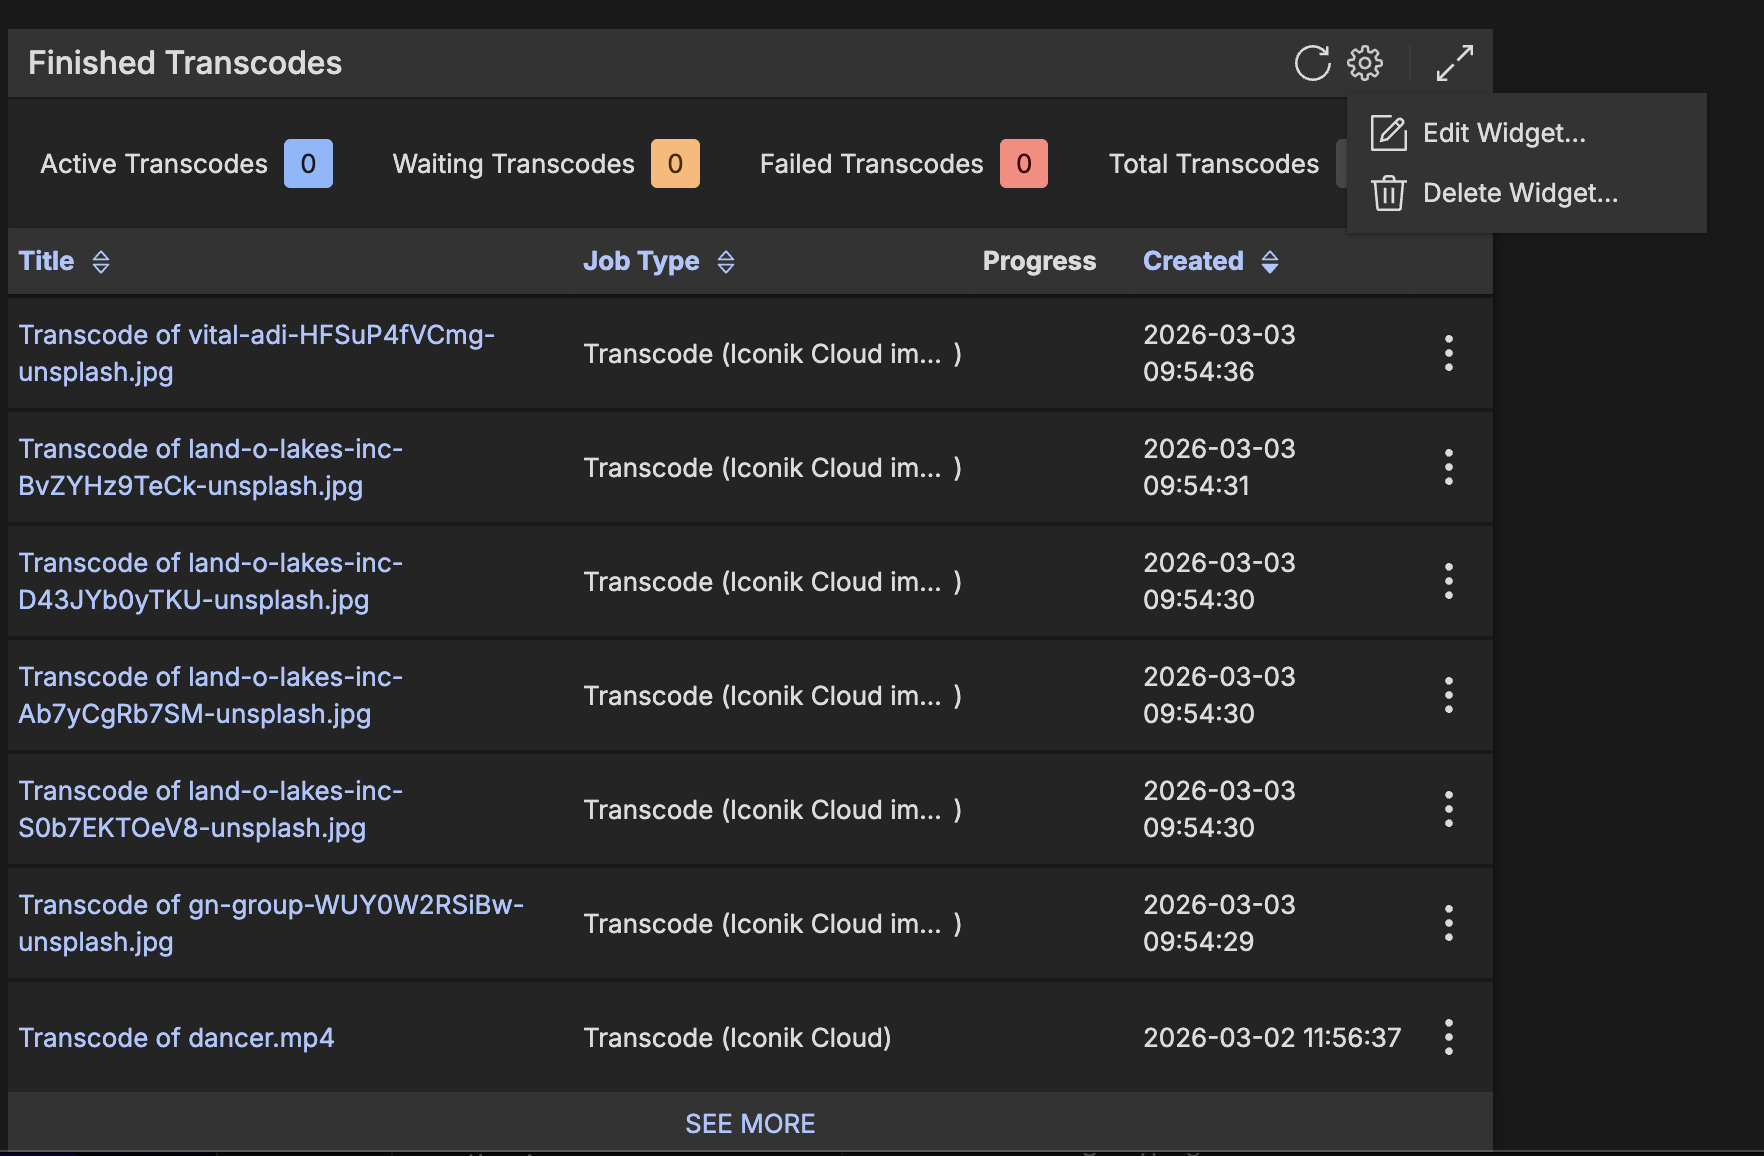
Task: Open the three-dot menu for dancer.mp4 row
Action: point(1448,1037)
